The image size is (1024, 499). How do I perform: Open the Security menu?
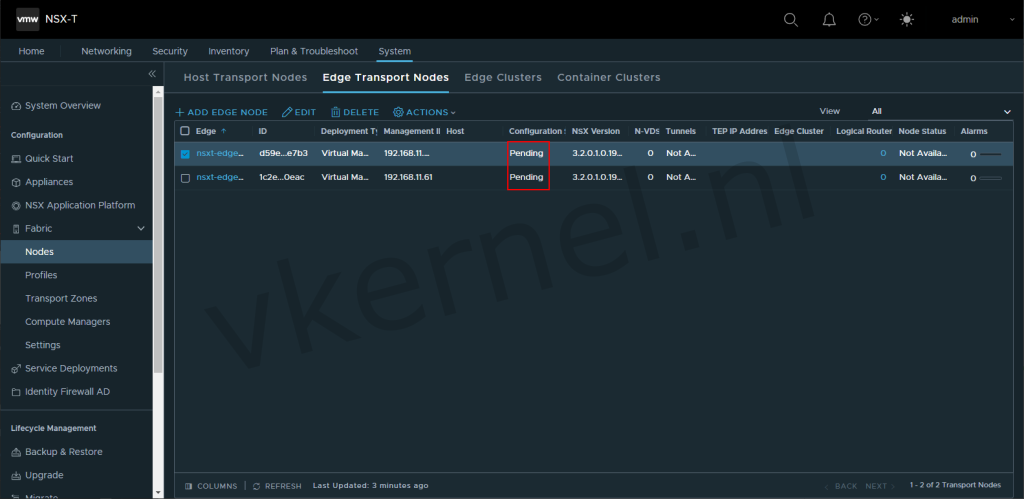(170, 51)
